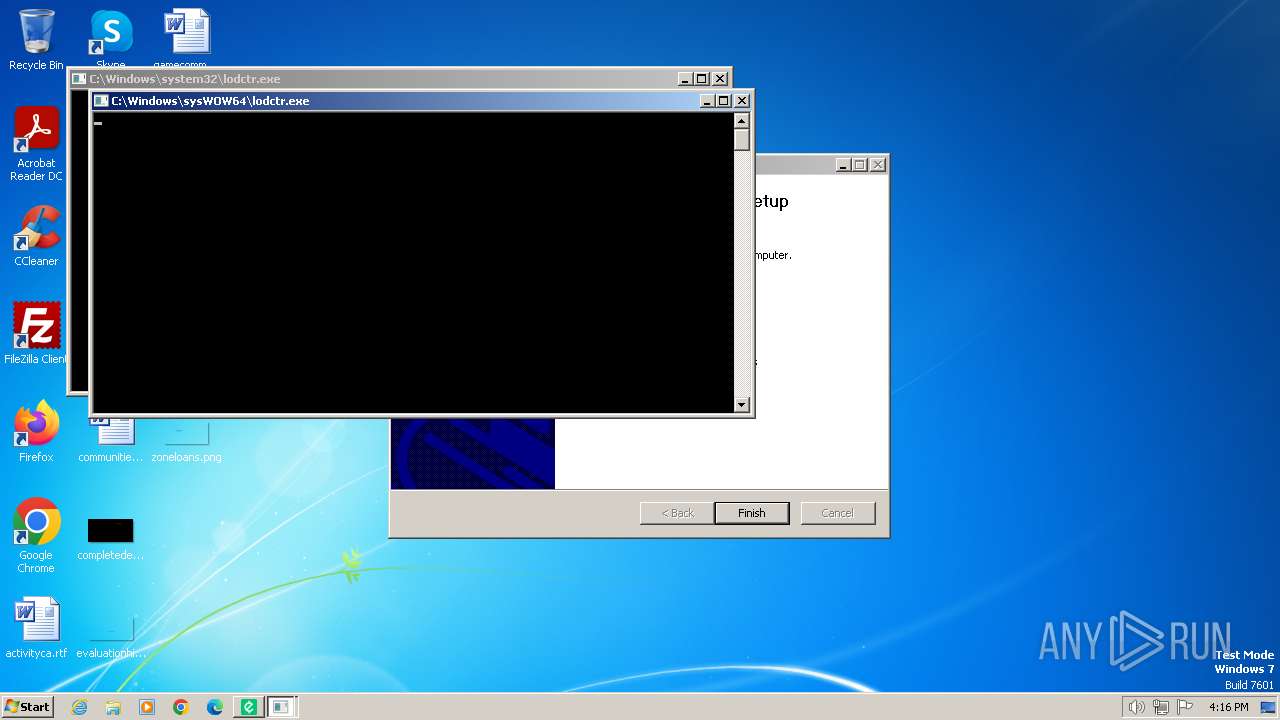Select the evaluationhi file icon
This screenshot has height=720, width=1280.
point(111,636)
